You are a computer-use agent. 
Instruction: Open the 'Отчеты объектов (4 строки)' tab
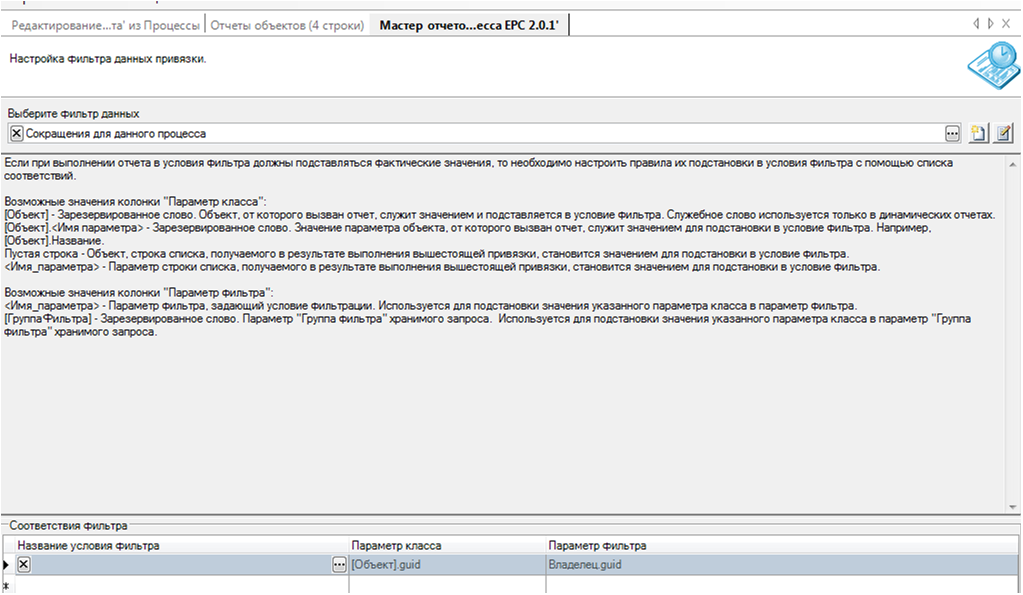pyautogui.click(x=286, y=24)
